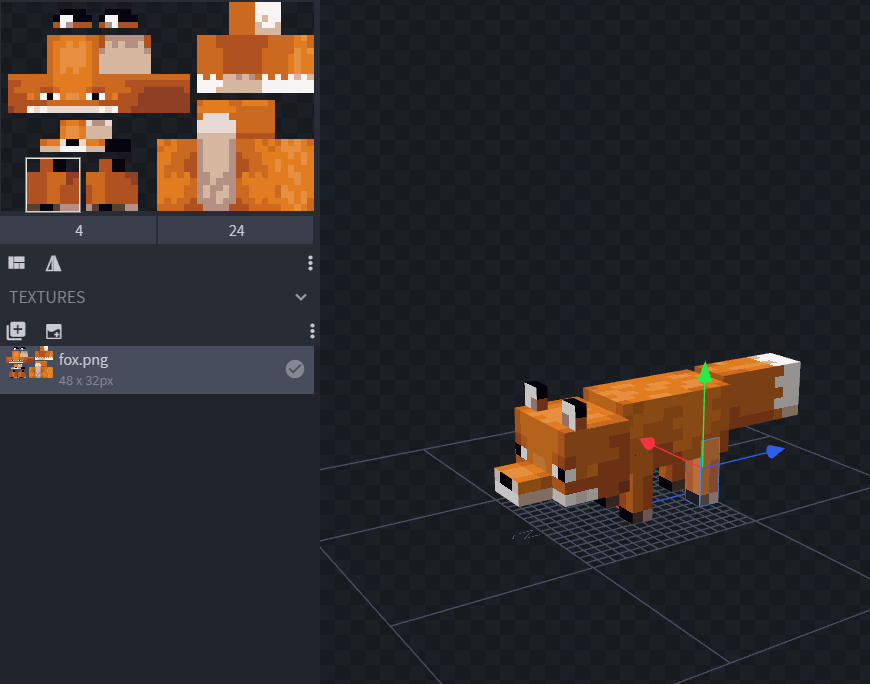Click the red X-axis gizmo arrow

[x=647, y=443]
